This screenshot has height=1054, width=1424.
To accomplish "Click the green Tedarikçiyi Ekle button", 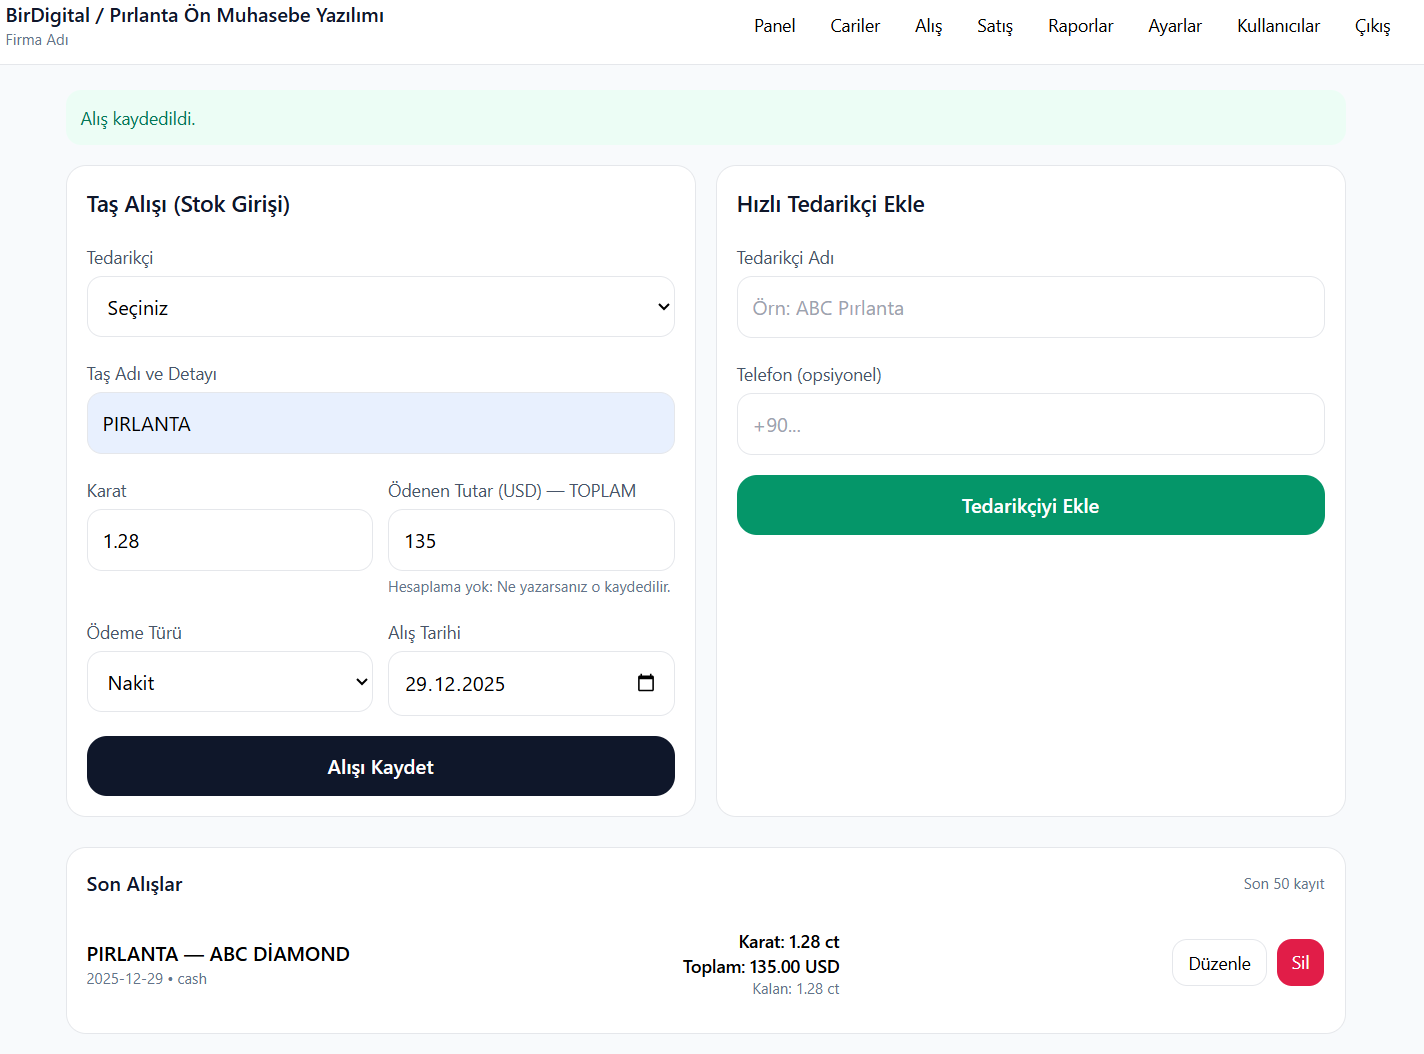I will tap(1030, 505).
